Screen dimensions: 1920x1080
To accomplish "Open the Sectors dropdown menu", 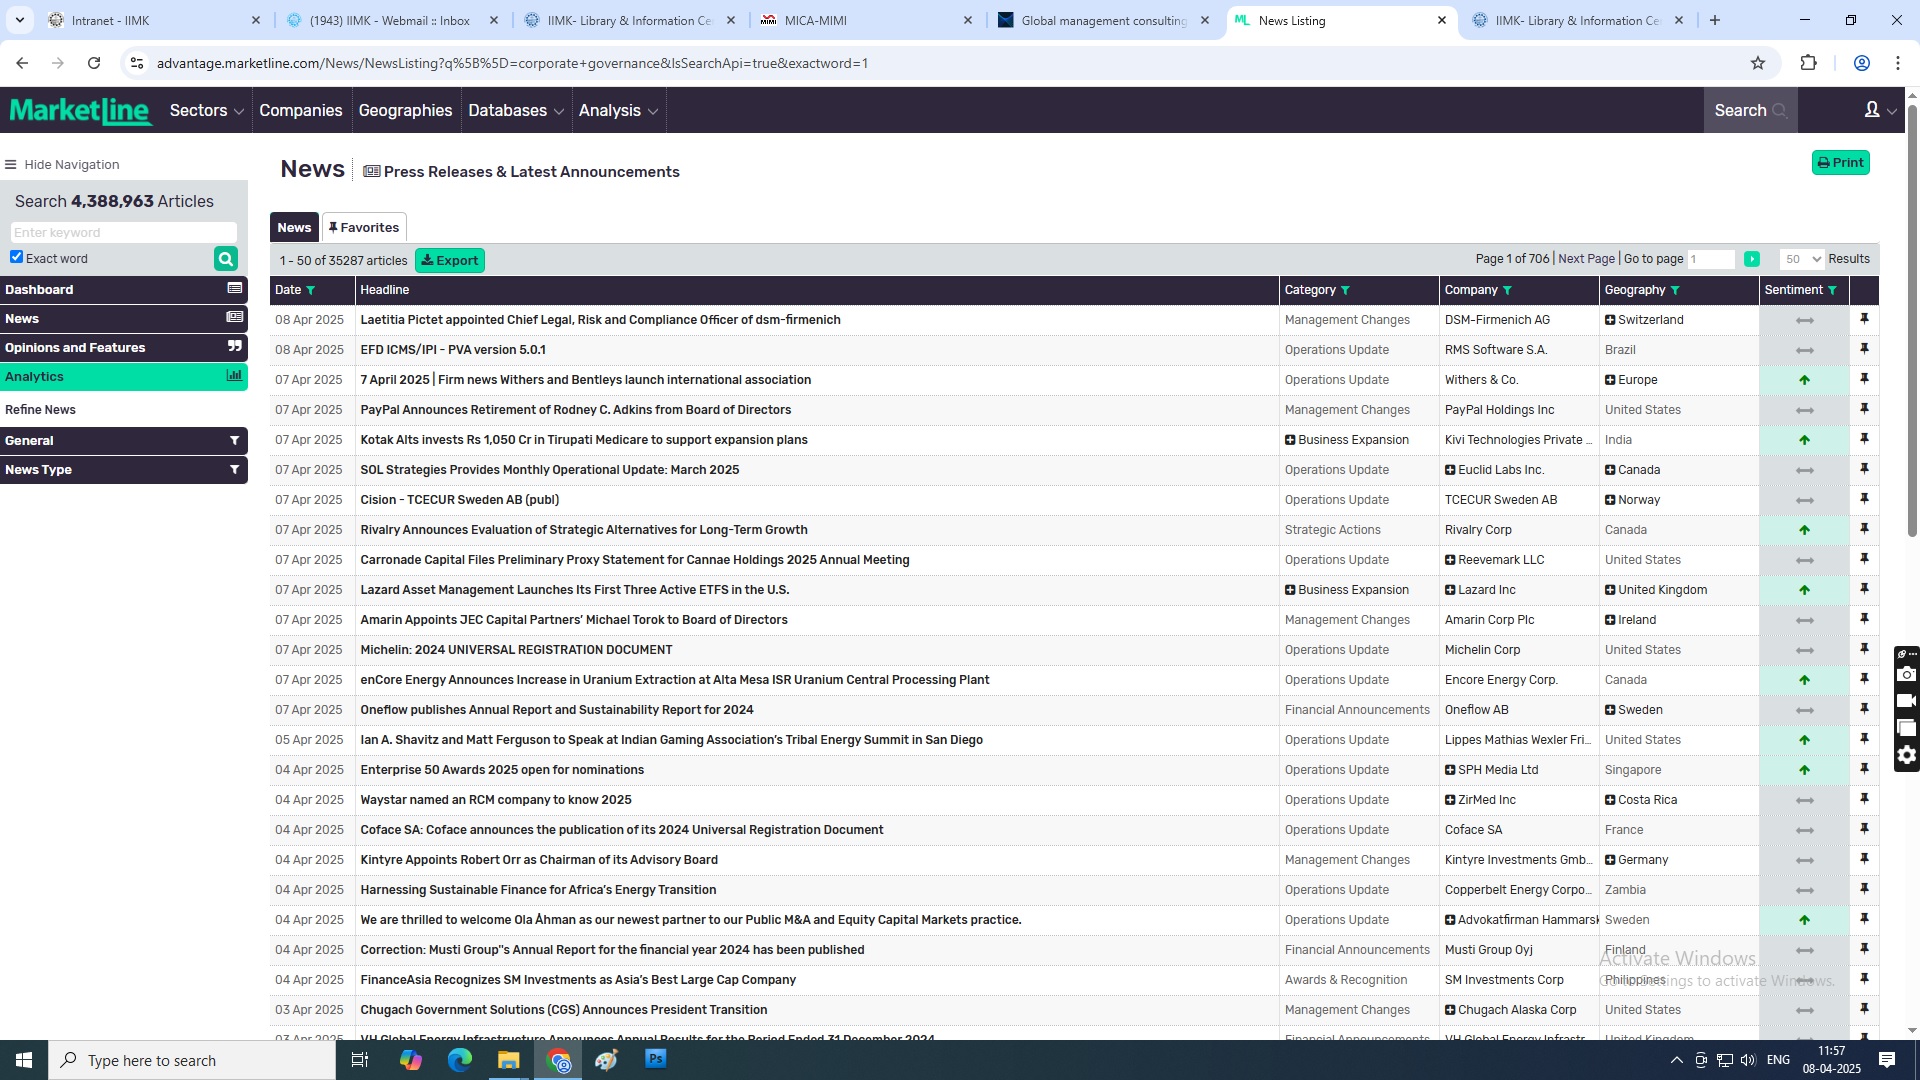I will click(x=206, y=110).
